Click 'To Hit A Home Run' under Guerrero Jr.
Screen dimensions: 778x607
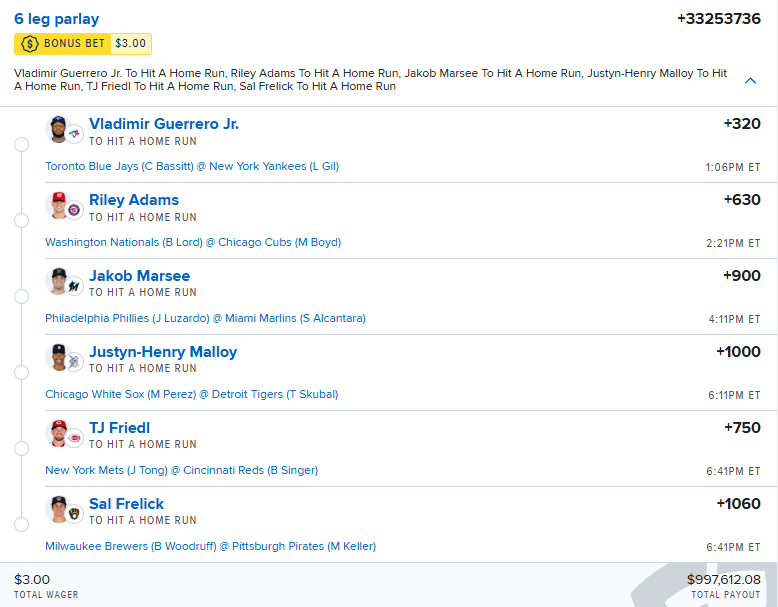[143, 141]
